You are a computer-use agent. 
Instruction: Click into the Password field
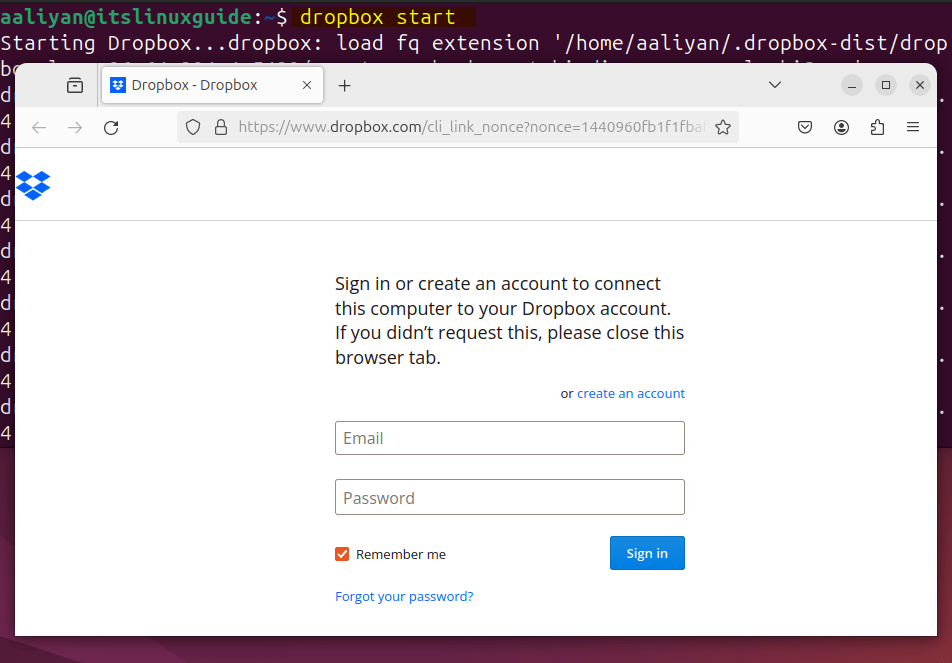[x=510, y=497]
